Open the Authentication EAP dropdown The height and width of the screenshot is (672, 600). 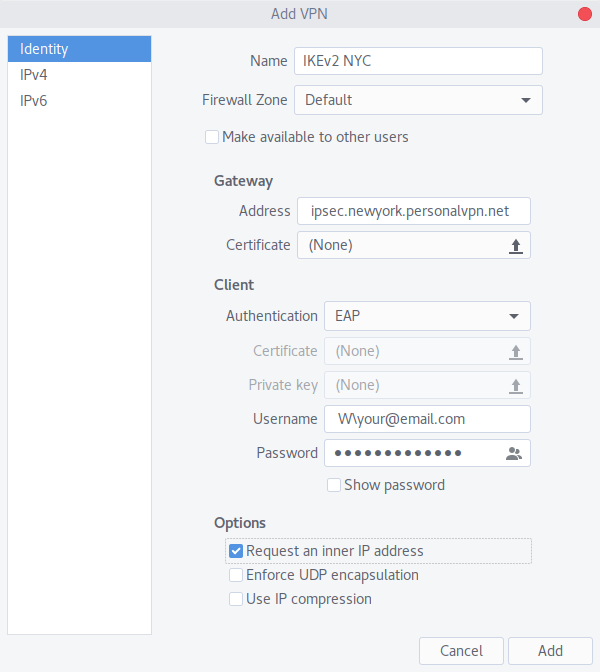[x=427, y=316]
